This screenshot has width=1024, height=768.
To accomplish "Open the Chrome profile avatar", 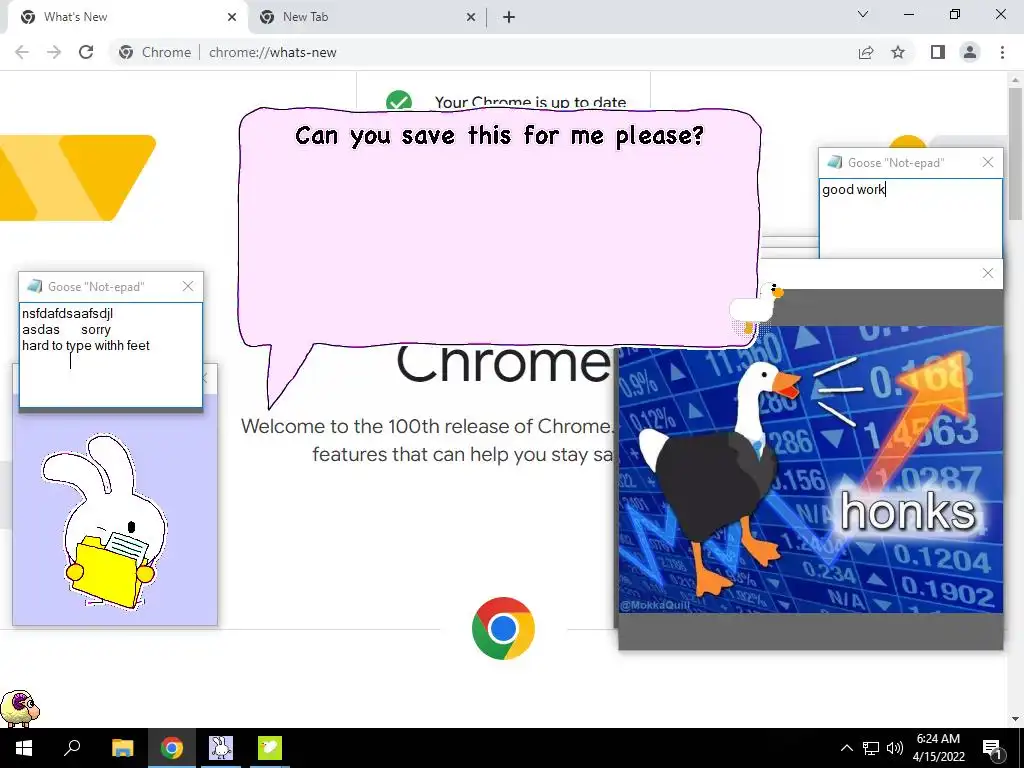I will click(x=970, y=52).
